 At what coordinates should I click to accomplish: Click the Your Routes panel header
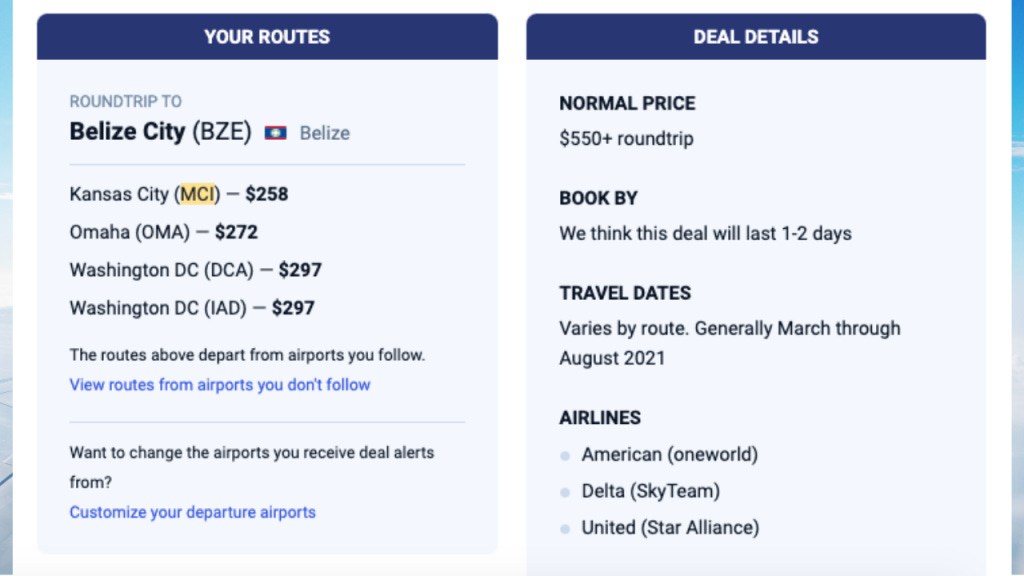point(267,37)
